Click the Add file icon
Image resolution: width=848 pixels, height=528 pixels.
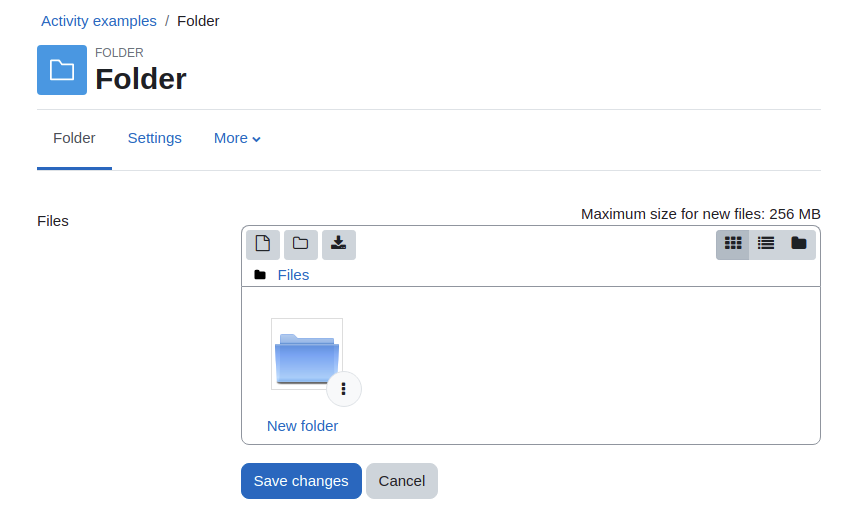[263, 245]
